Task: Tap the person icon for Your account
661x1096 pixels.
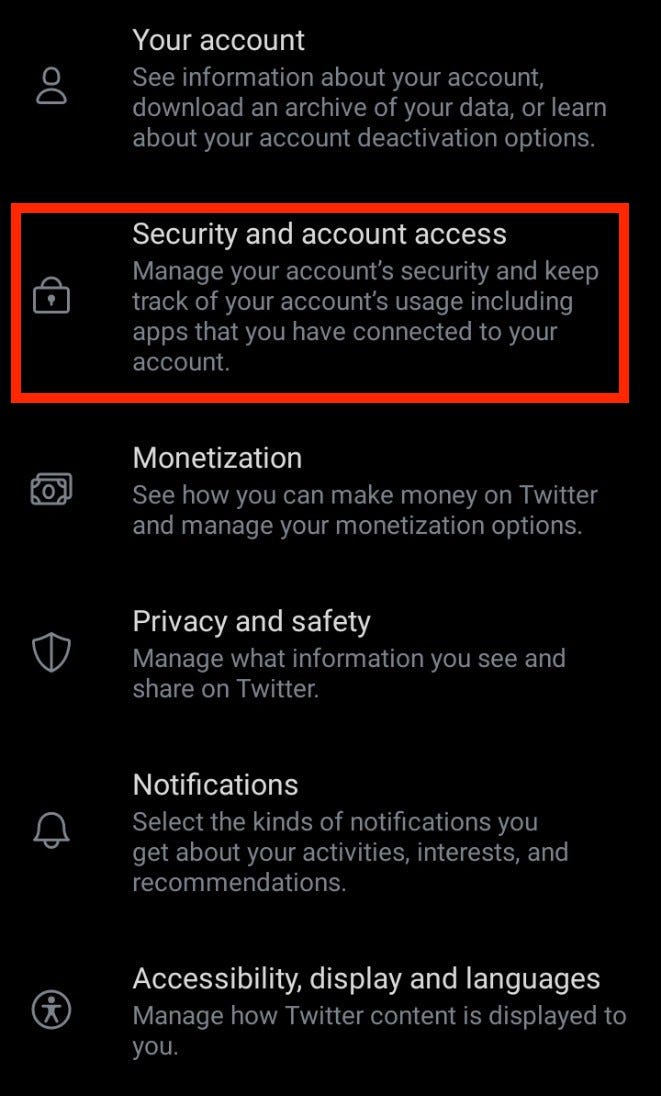Action: (x=52, y=86)
